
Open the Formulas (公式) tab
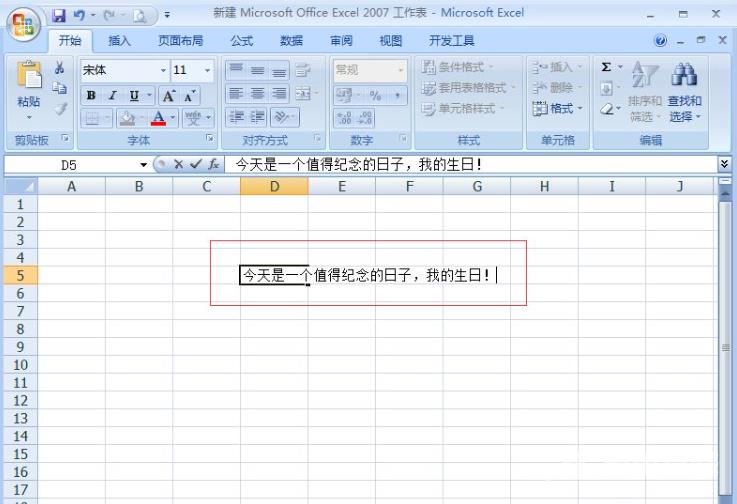click(x=241, y=41)
